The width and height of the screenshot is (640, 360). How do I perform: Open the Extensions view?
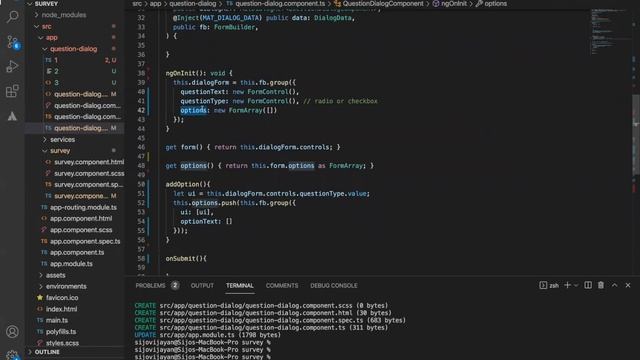(12, 91)
